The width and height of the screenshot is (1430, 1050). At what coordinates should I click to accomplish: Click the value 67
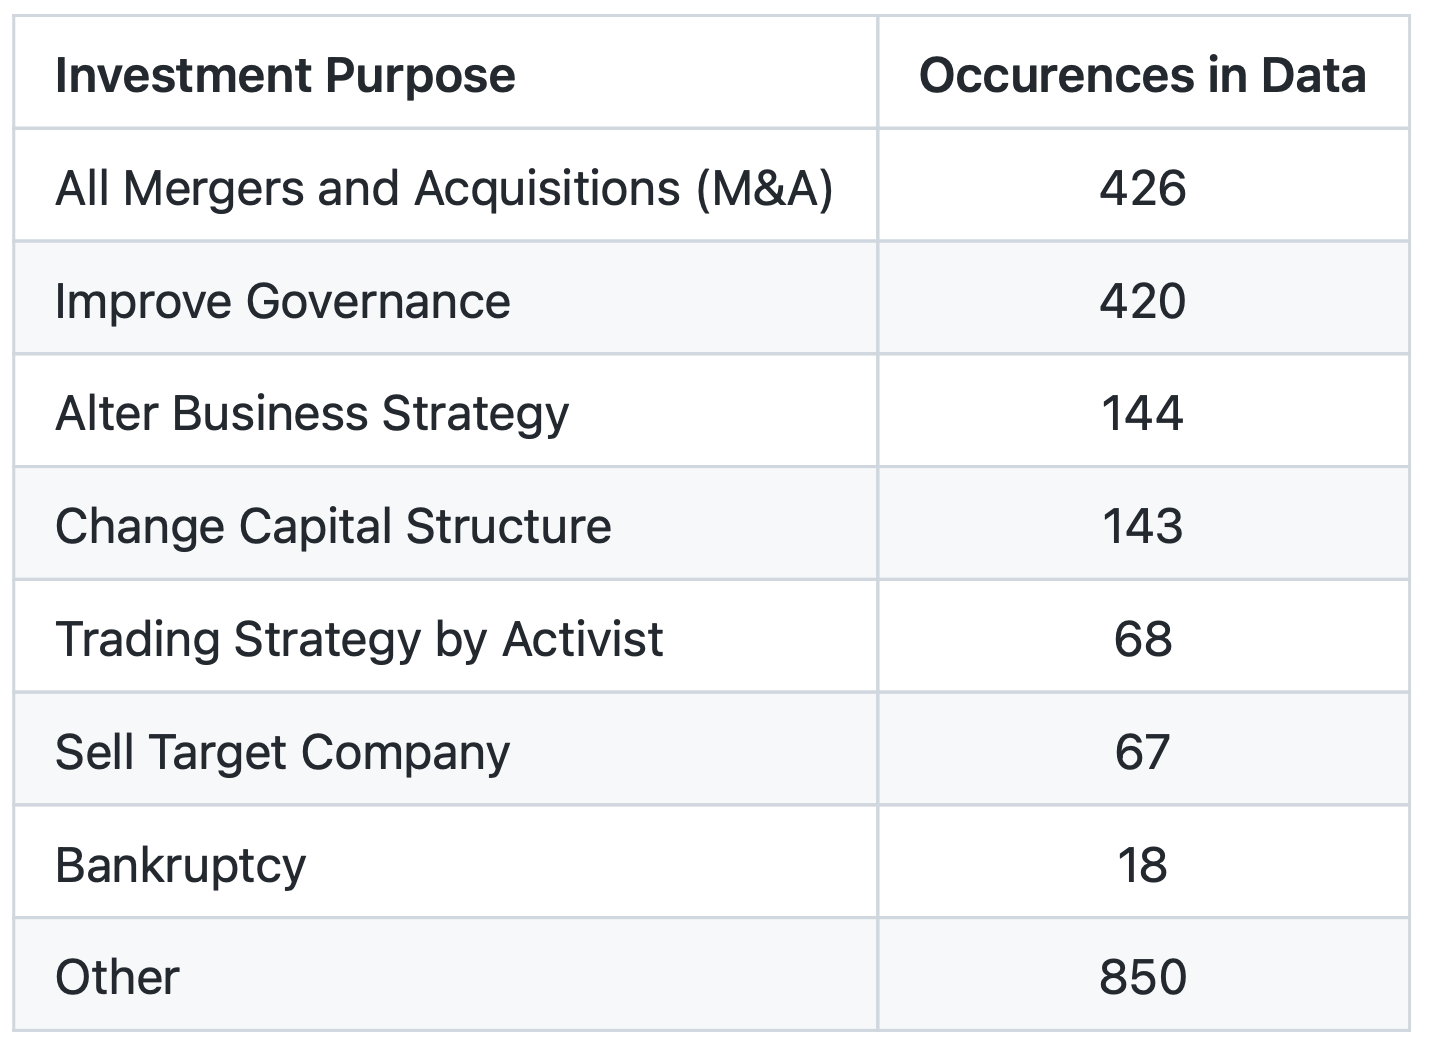[1142, 753]
